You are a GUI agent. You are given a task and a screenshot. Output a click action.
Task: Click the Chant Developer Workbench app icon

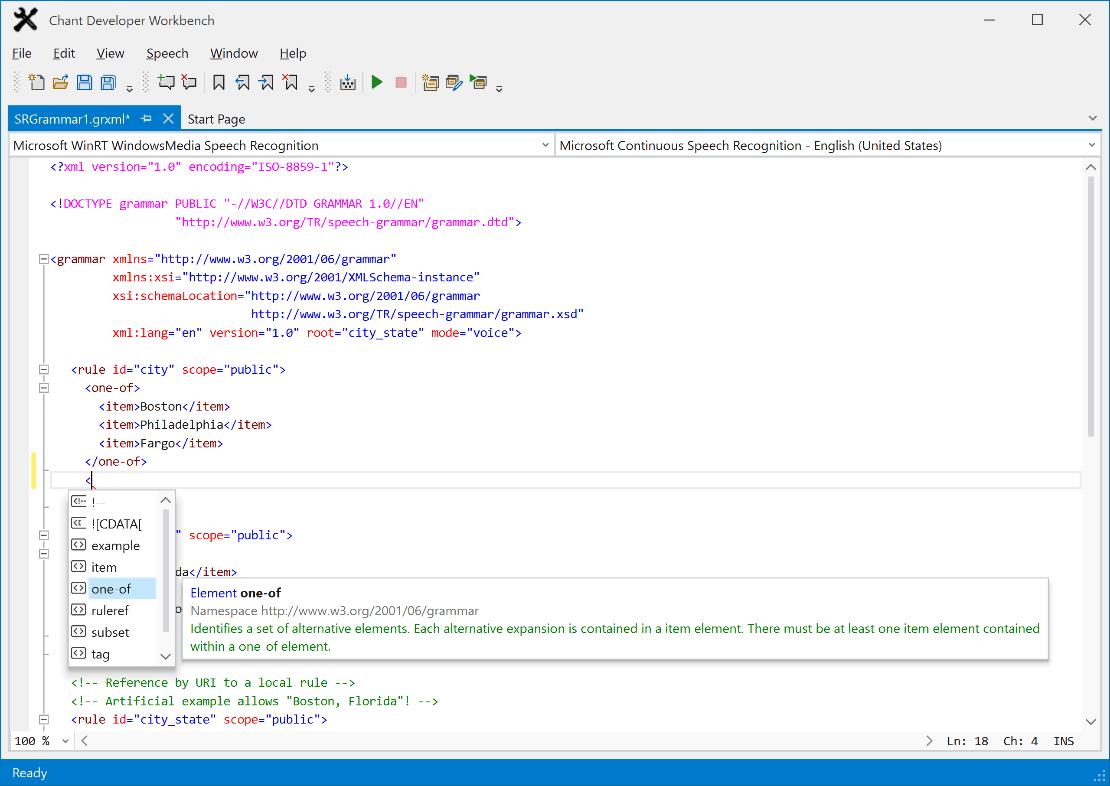point(25,20)
